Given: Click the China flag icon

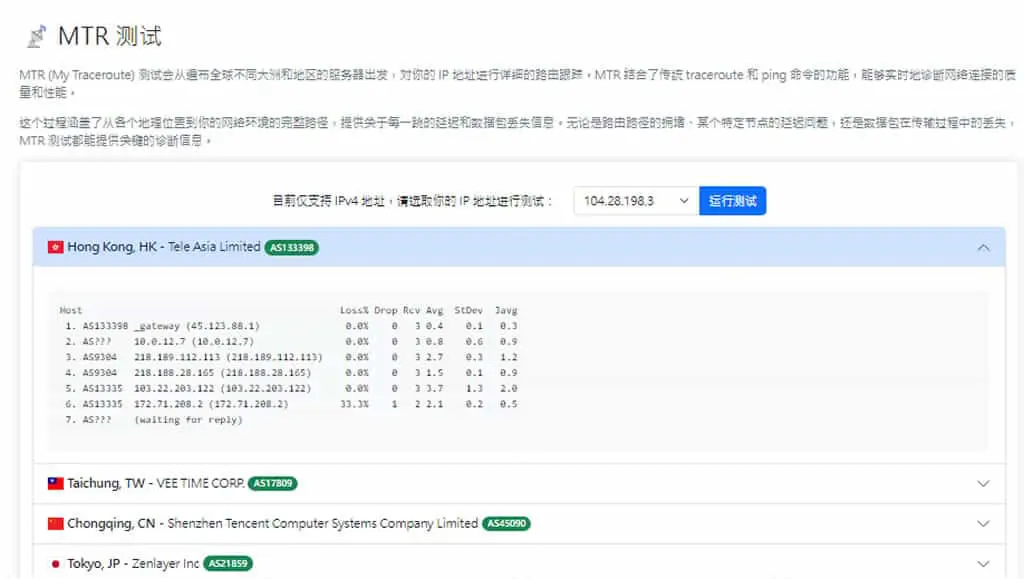Looking at the screenshot, I should point(56,524).
